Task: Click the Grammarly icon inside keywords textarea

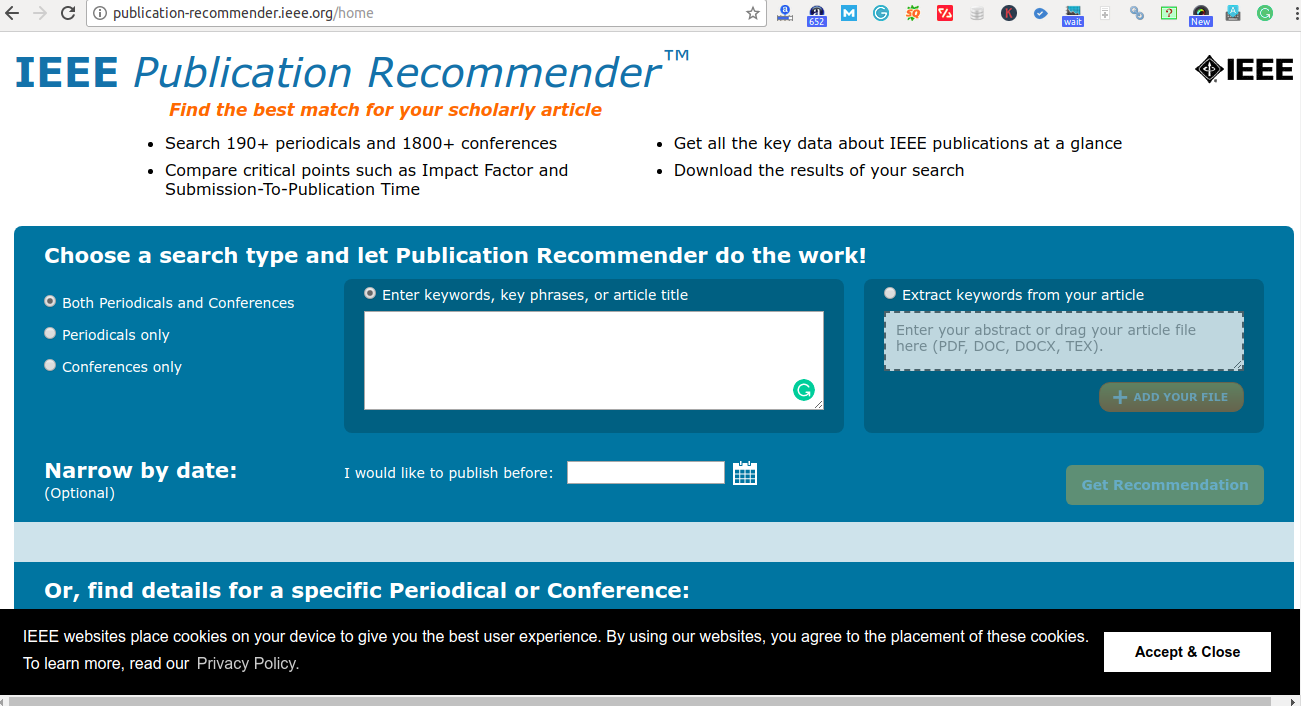Action: (x=804, y=390)
